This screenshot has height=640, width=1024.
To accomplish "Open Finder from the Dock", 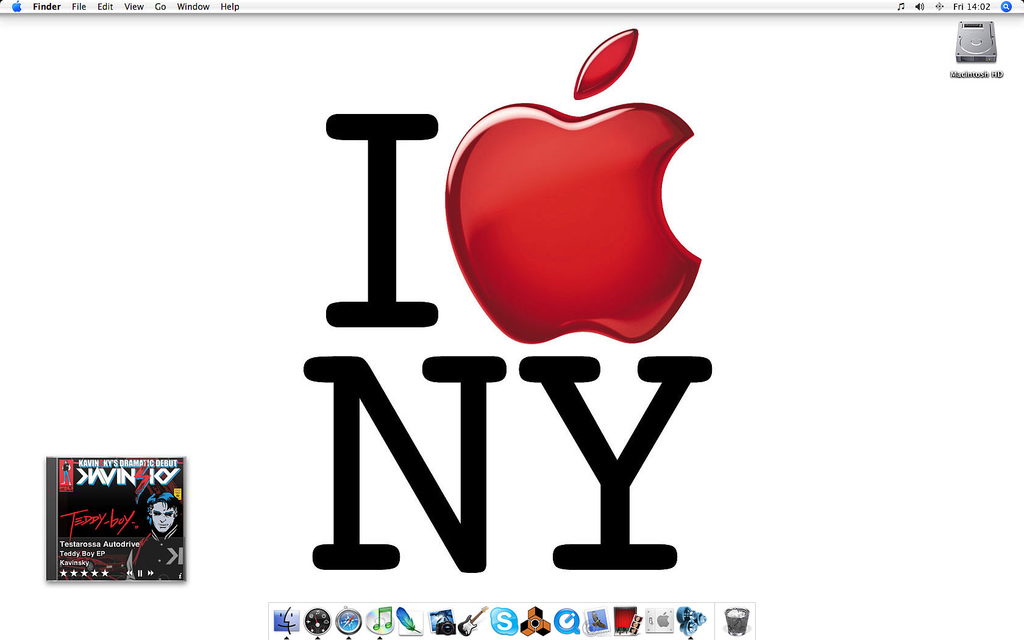I will 286,621.
